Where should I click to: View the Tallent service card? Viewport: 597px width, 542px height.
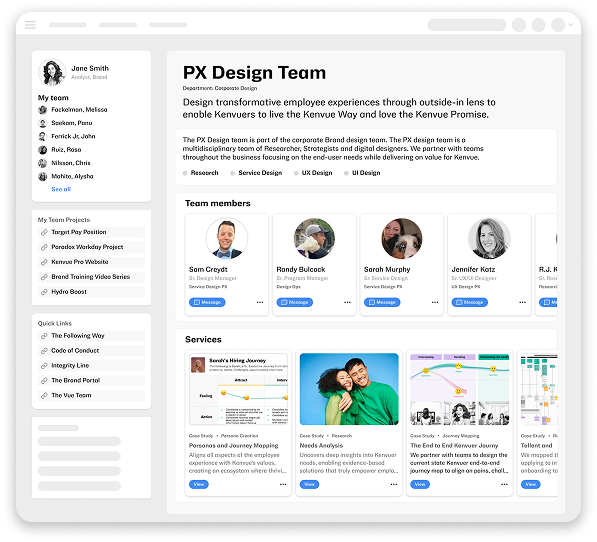(531, 485)
